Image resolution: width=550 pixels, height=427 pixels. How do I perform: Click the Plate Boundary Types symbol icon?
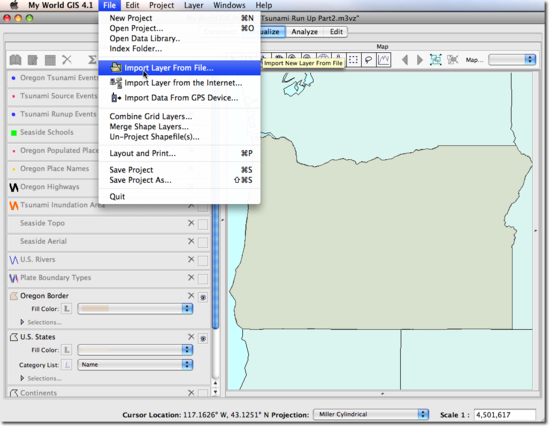pos(14,278)
